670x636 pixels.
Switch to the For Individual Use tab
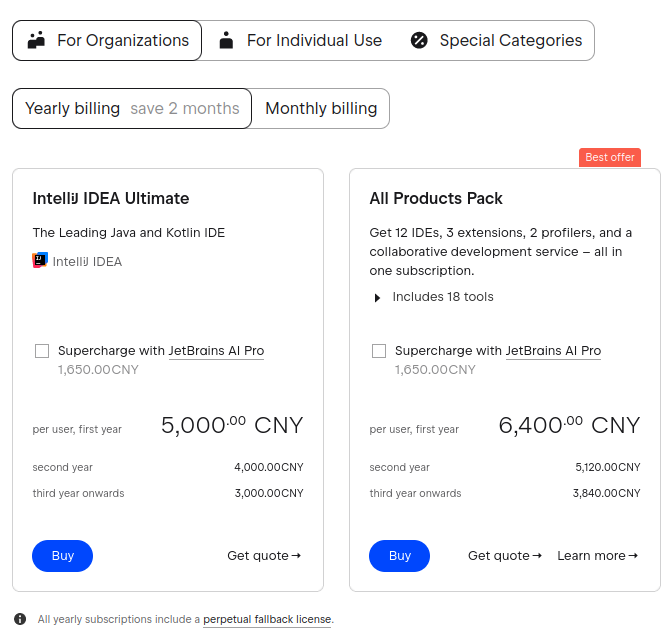tap(300, 41)
